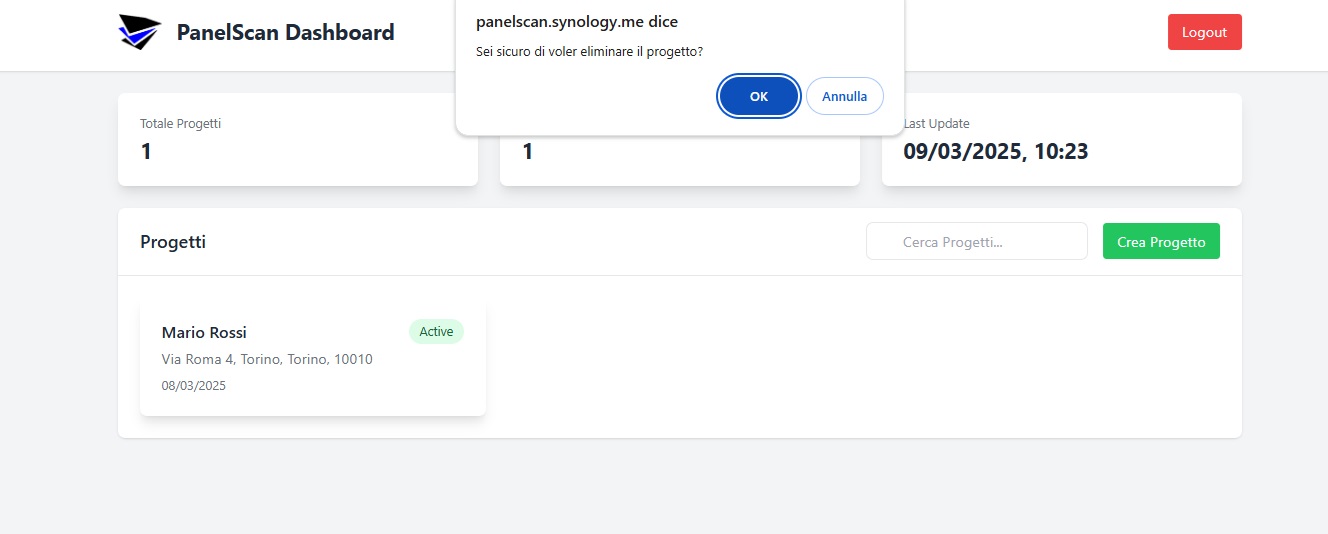Viewport: 1328px width, 534px height.
Task: Cancel the dialog with Annulla
Action: (x=845, y=96)
